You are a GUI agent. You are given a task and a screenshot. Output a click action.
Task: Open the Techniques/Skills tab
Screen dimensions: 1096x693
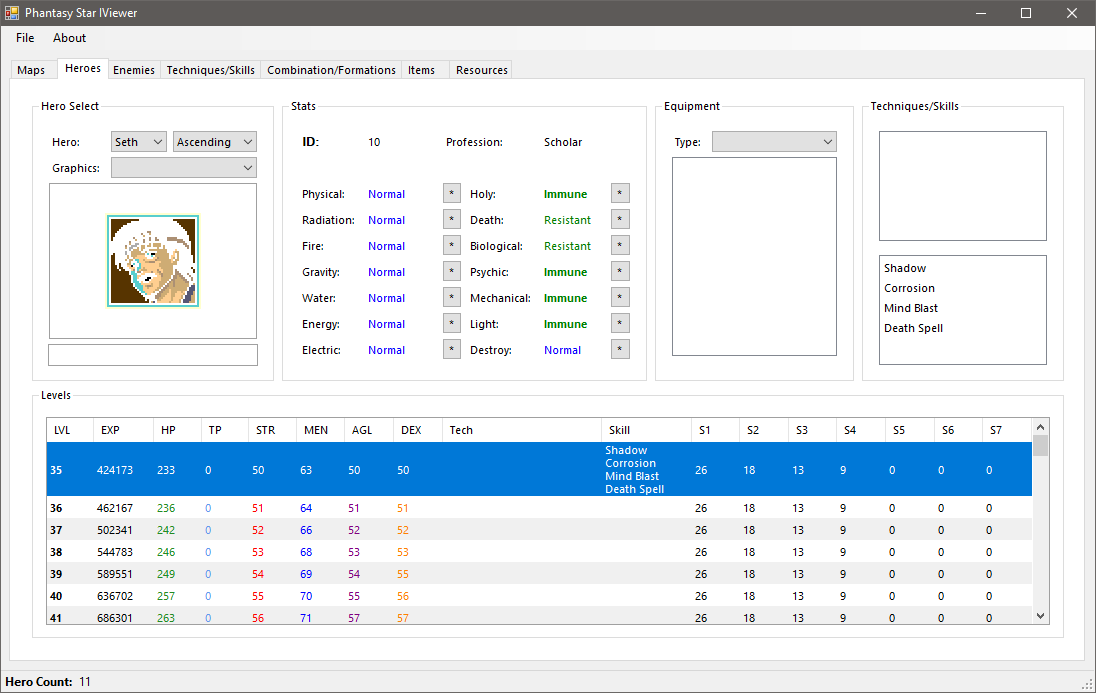[210, 70]
